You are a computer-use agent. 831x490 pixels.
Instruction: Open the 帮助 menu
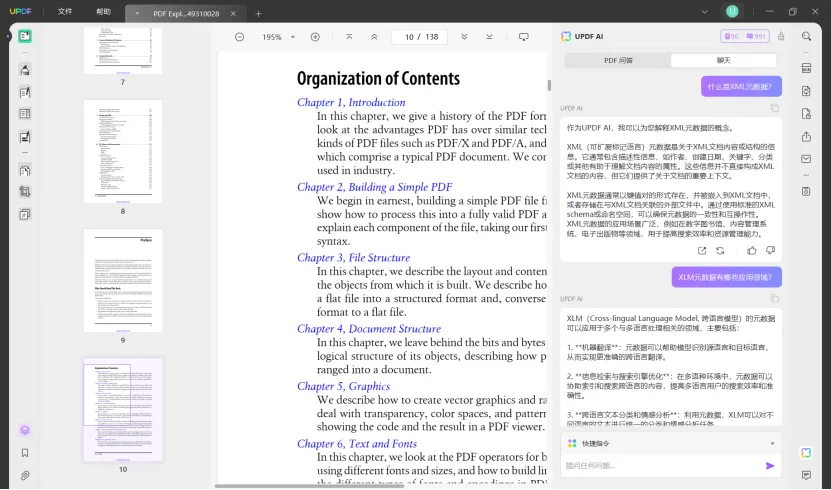pyautogui.click(x=104, y=12)
